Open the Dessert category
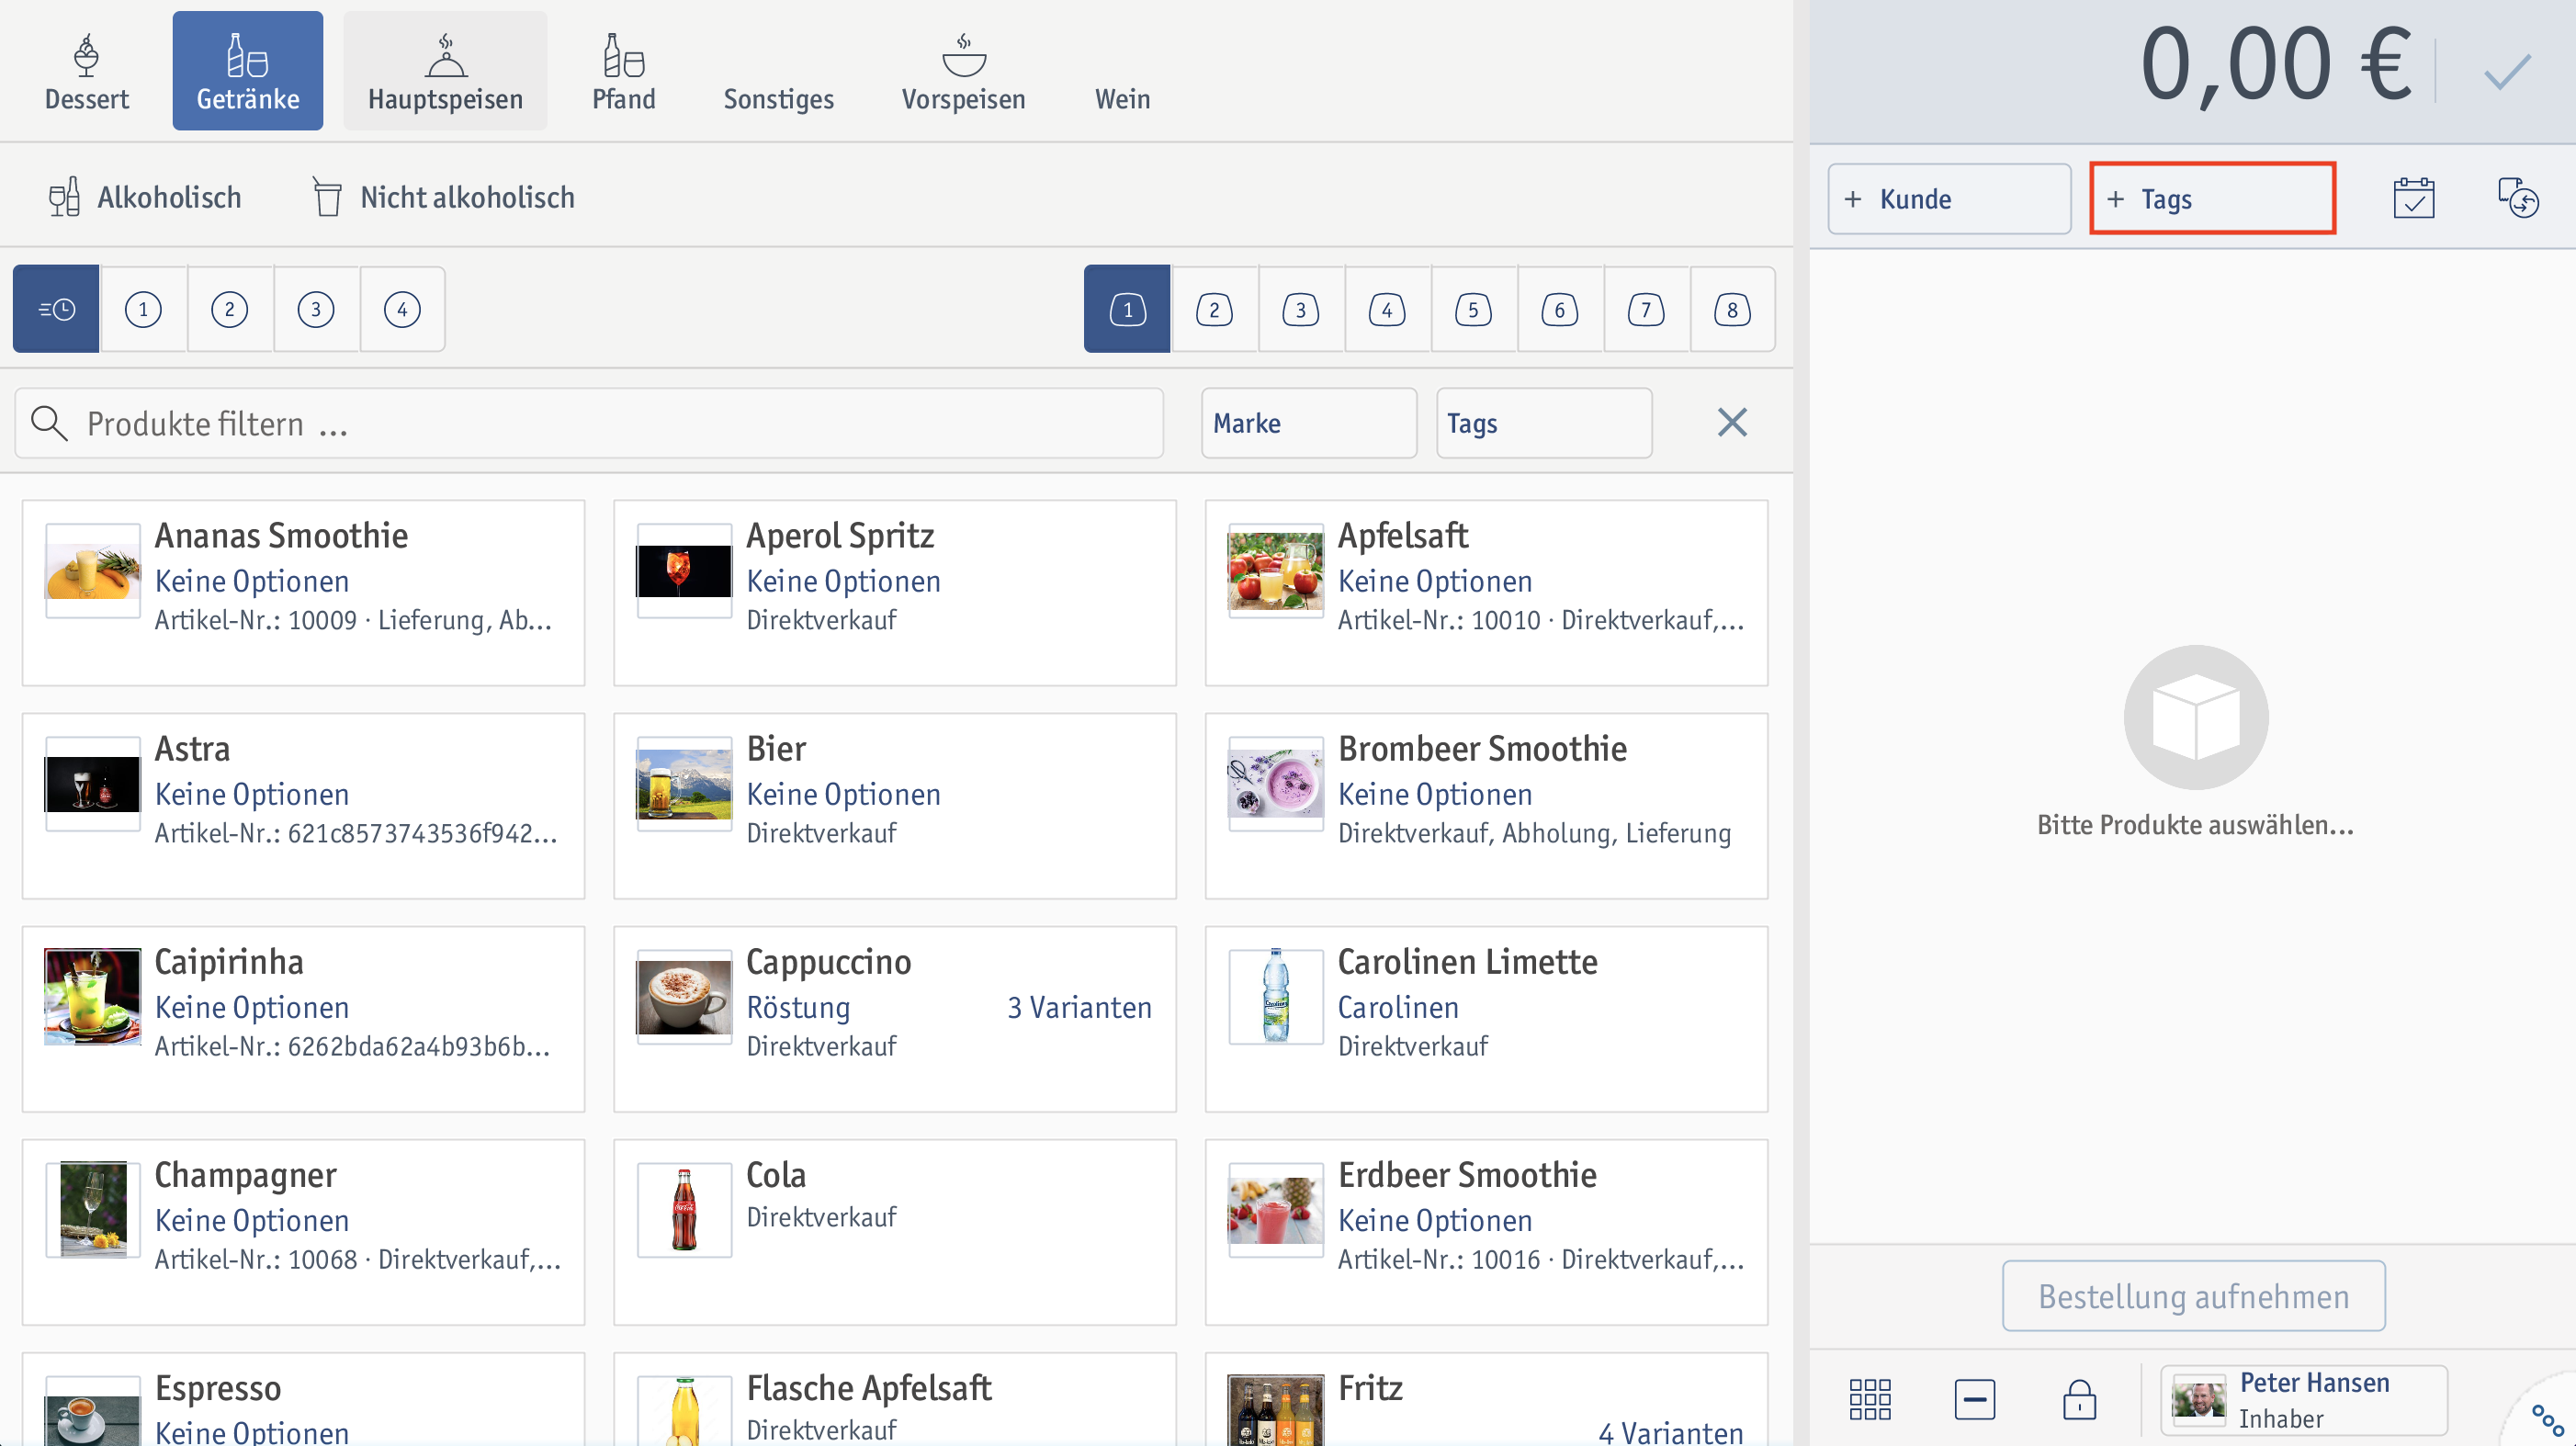Viewport: 2576px width, 1446px height. coord(87,71)
